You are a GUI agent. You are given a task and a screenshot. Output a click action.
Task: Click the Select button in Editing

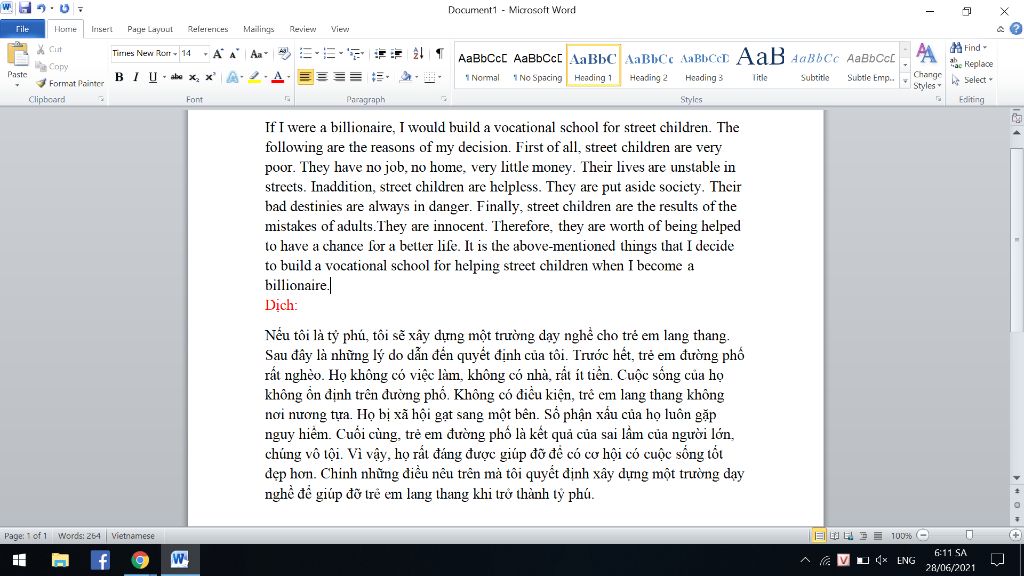pos(972,80)
